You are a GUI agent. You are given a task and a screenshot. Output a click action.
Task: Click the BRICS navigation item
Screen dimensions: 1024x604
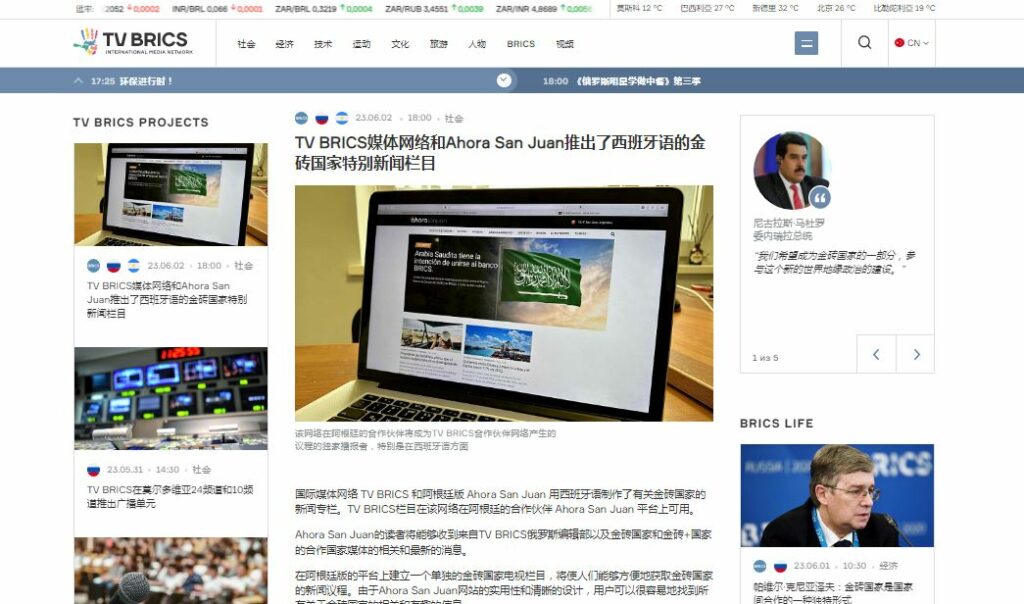click(x=520, y=44)
